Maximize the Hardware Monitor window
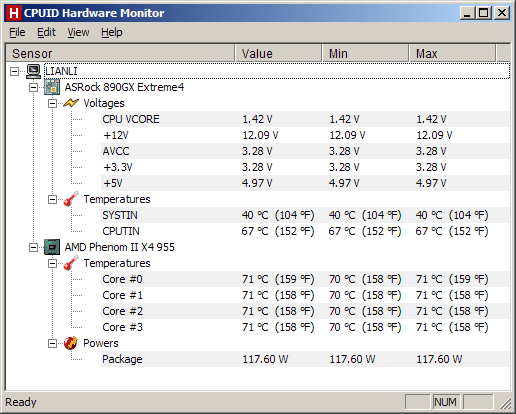516x414 pixels. [483, 13]
